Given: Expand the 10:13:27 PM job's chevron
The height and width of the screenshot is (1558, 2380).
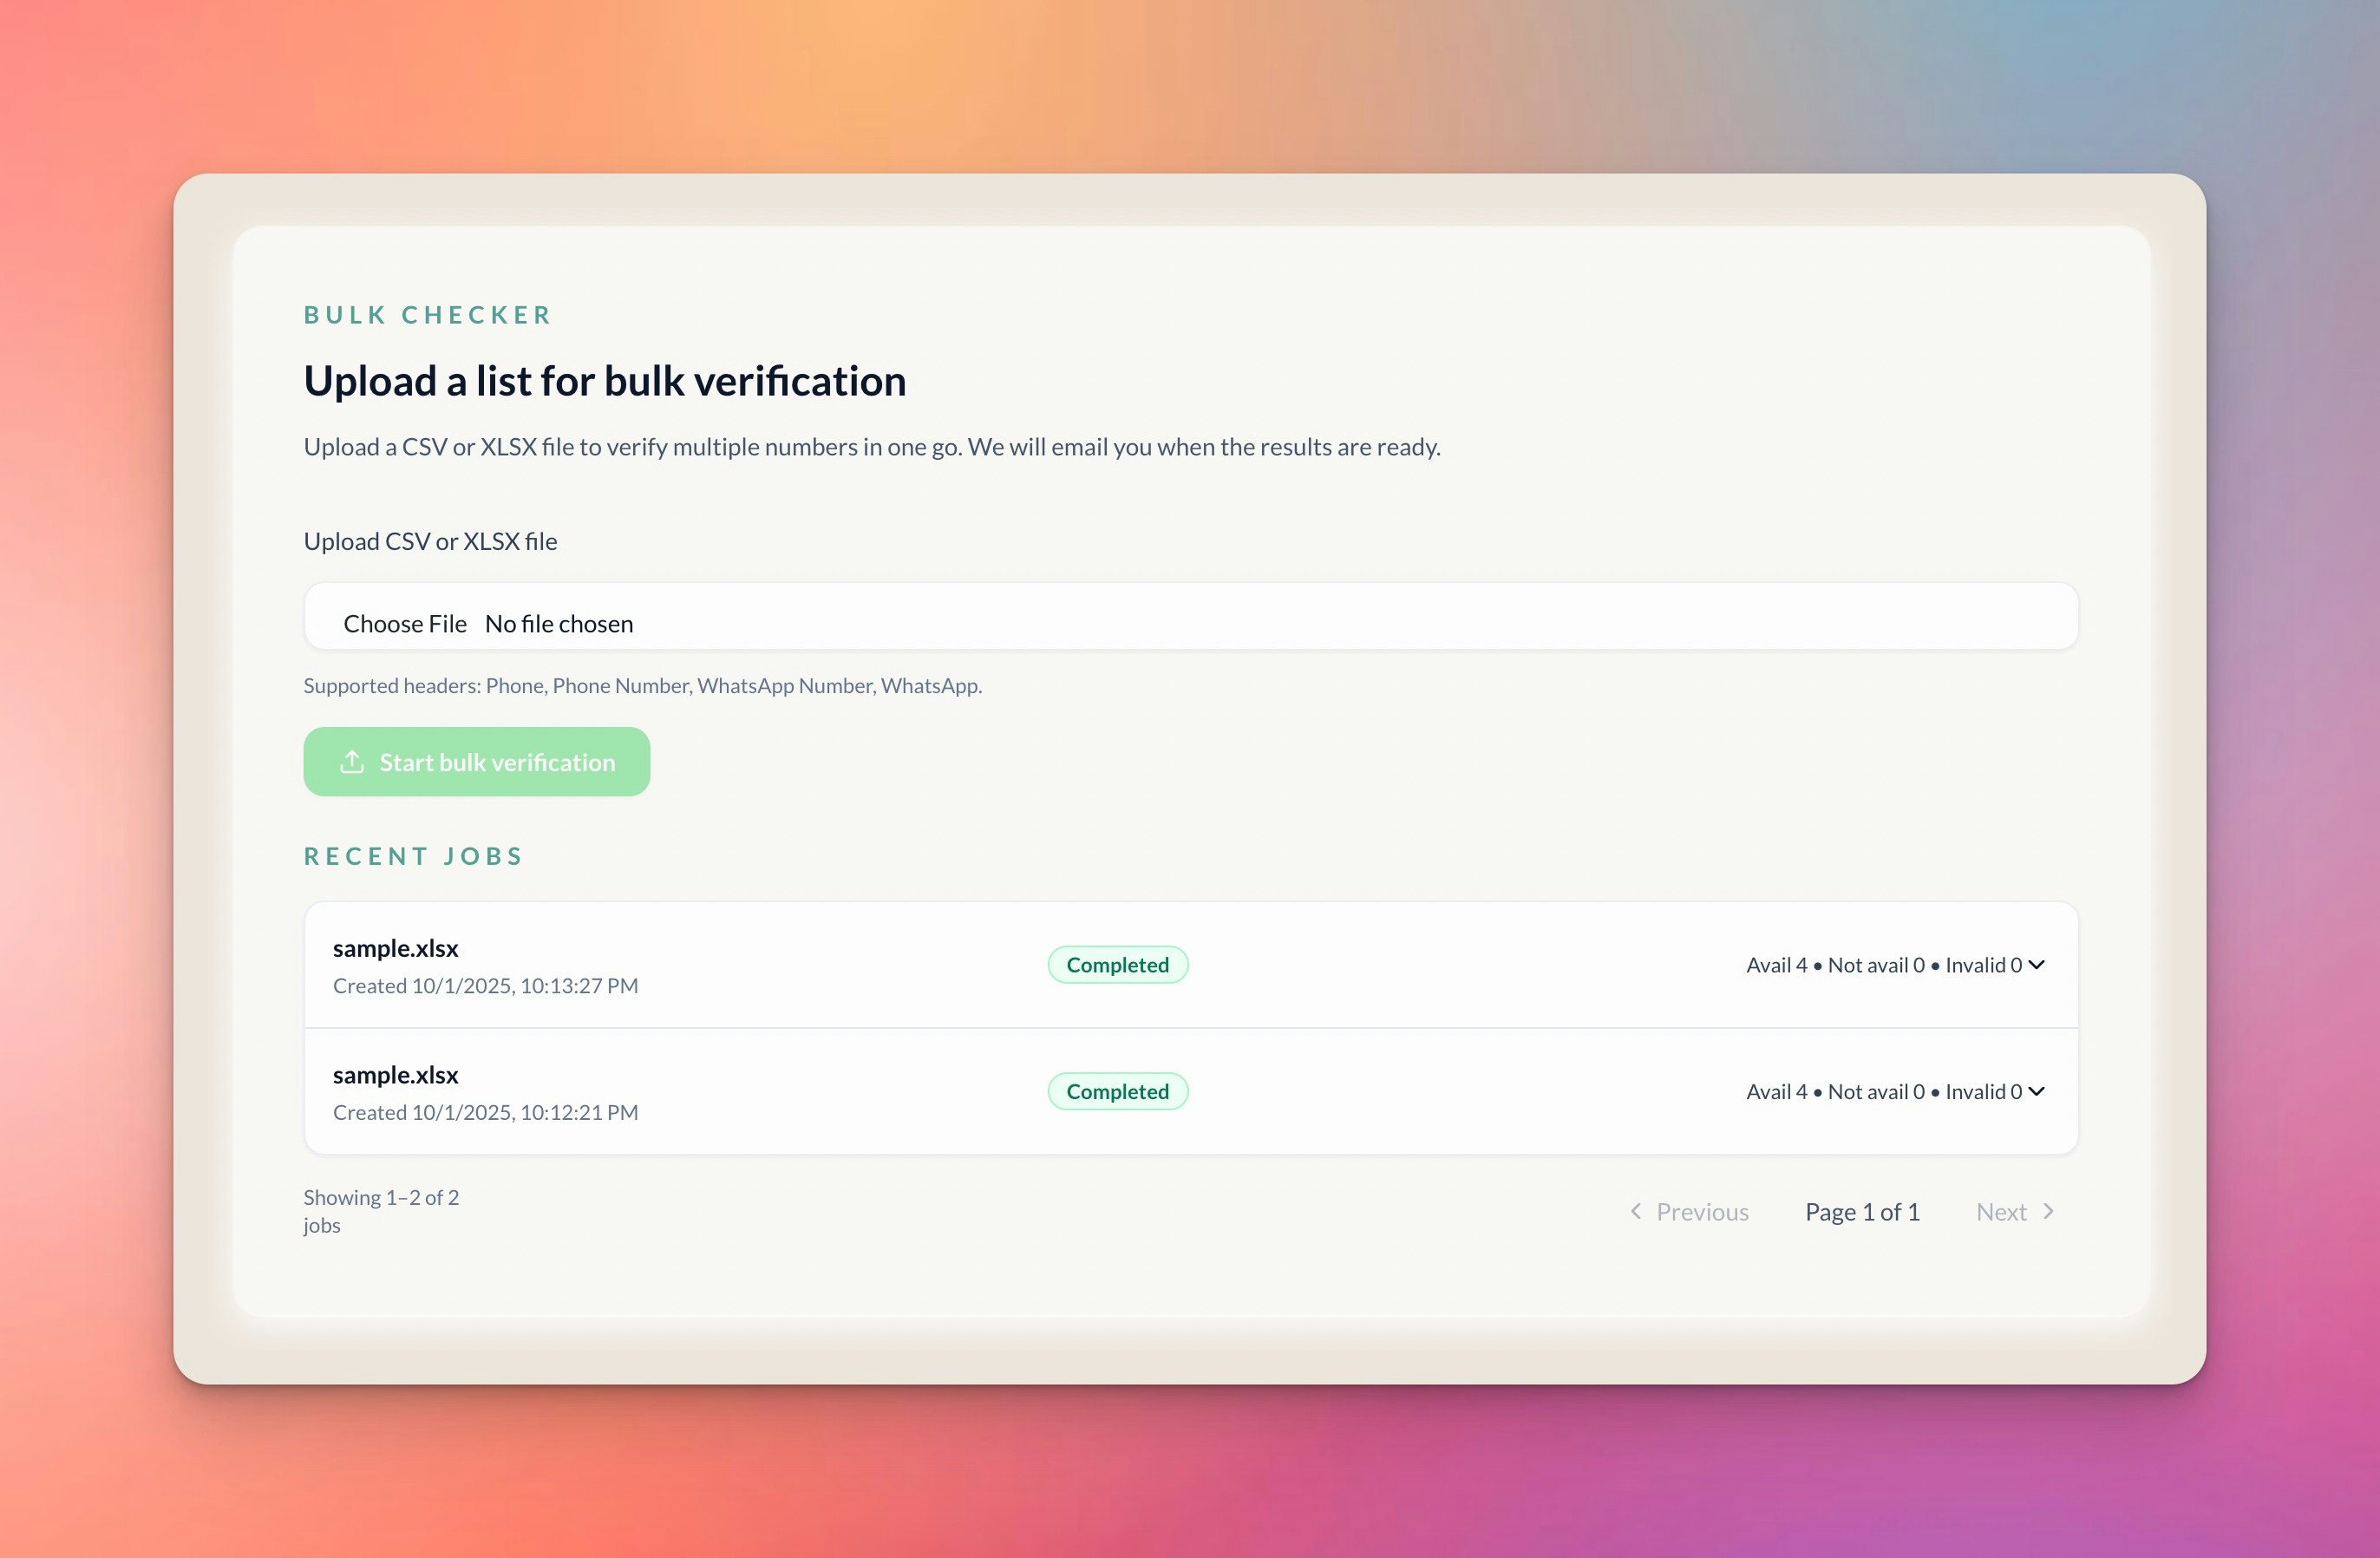Looking at the screenshot, I should [2037, 964].
